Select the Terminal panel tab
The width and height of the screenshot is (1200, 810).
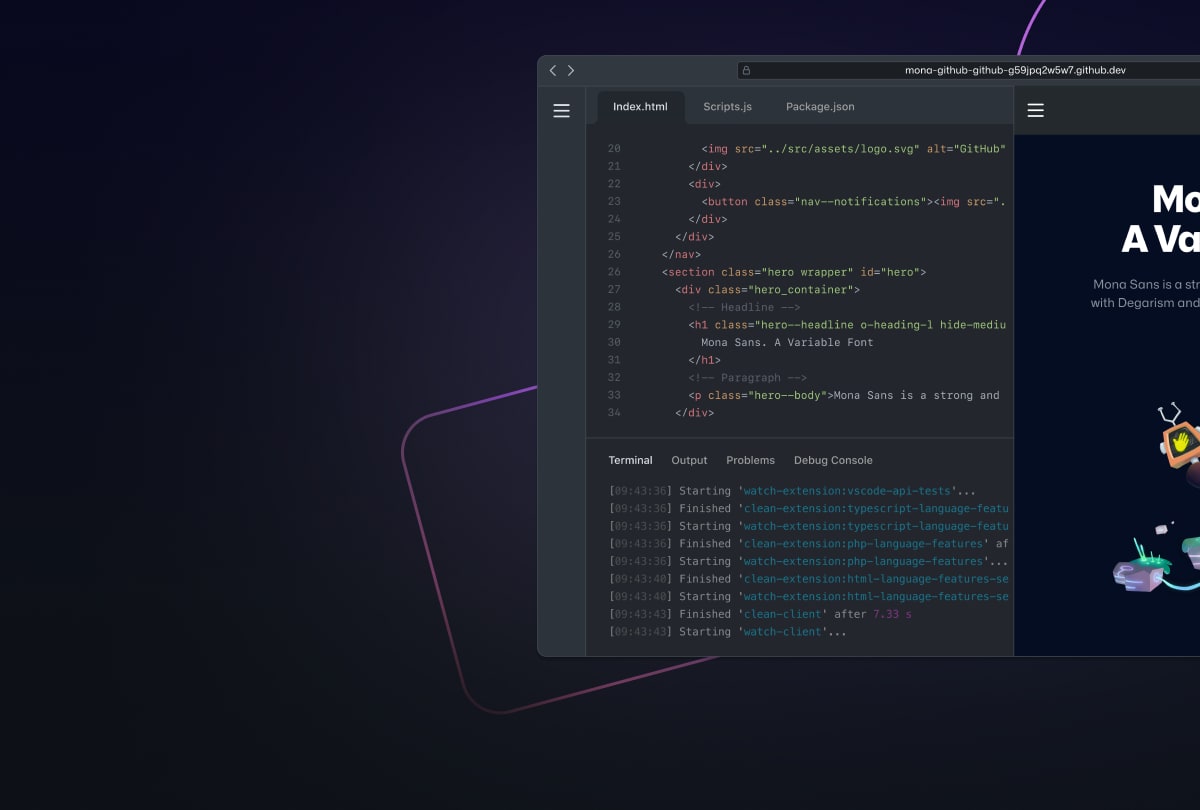pos(630,460)
